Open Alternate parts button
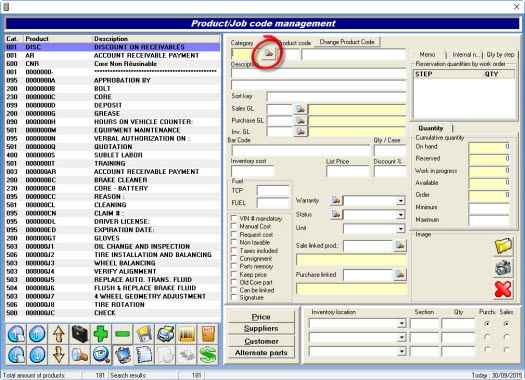 261,353
